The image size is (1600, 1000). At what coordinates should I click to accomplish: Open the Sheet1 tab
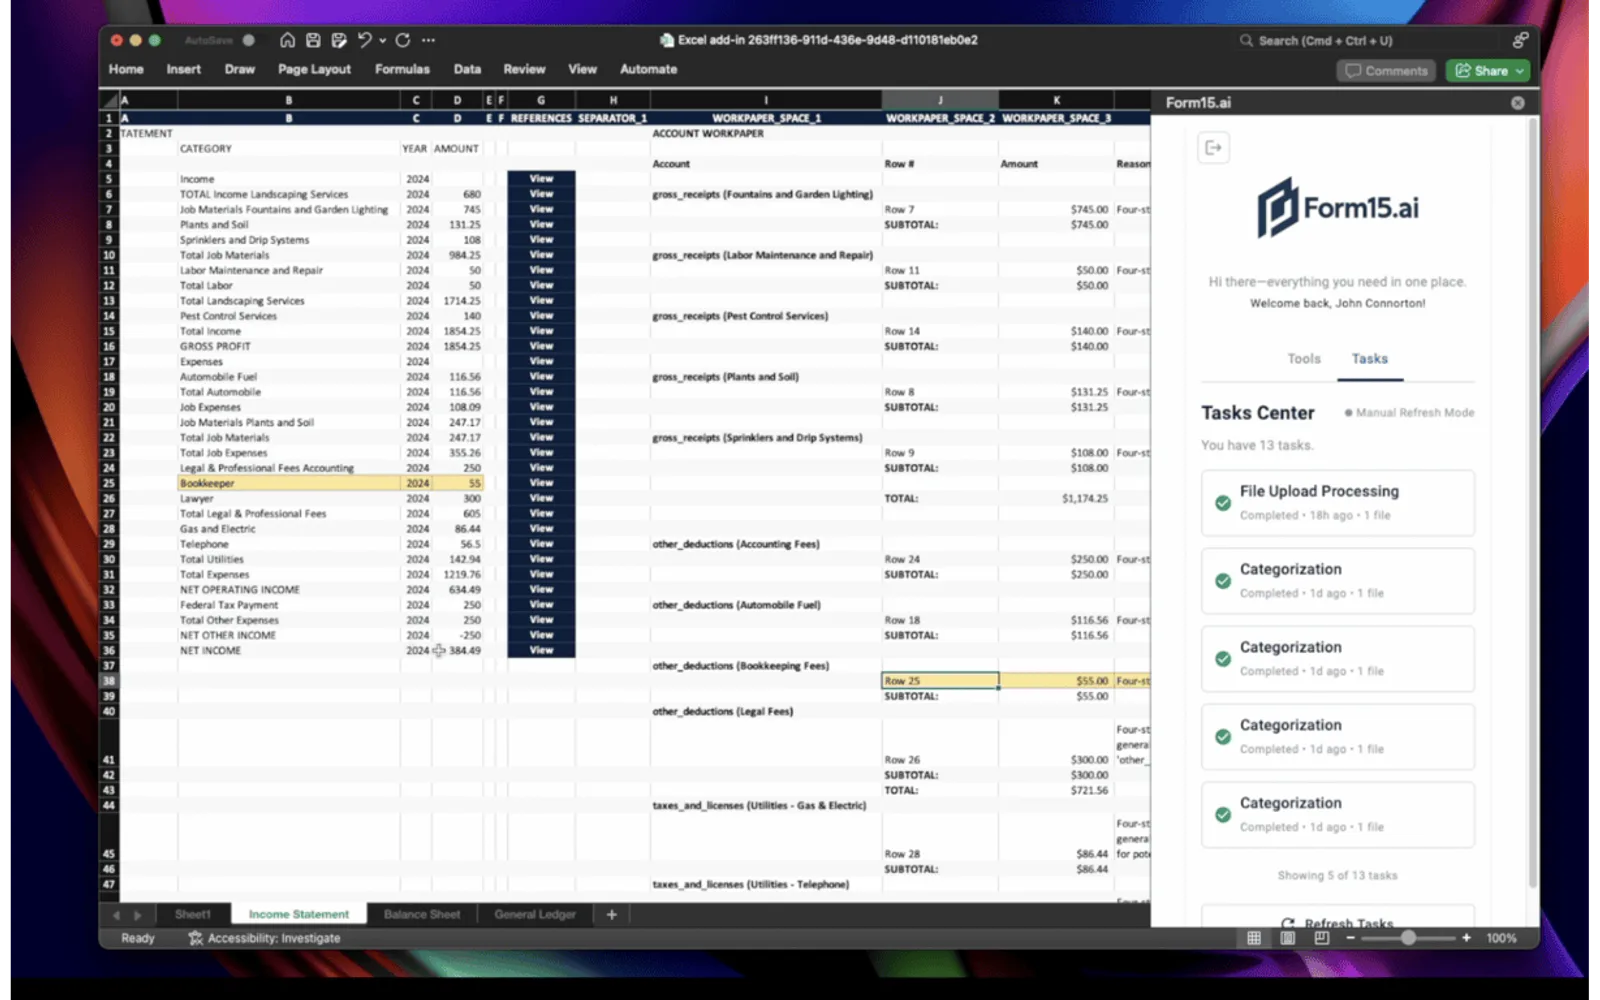pos(193,914)
